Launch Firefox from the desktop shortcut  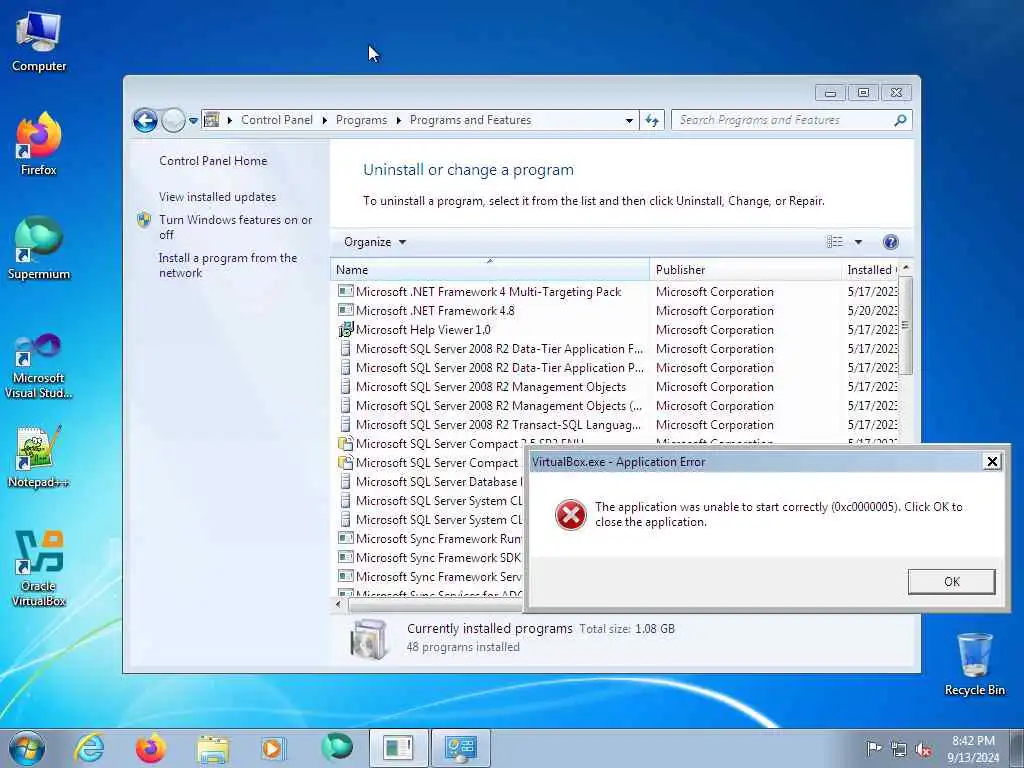pos(39,144)
